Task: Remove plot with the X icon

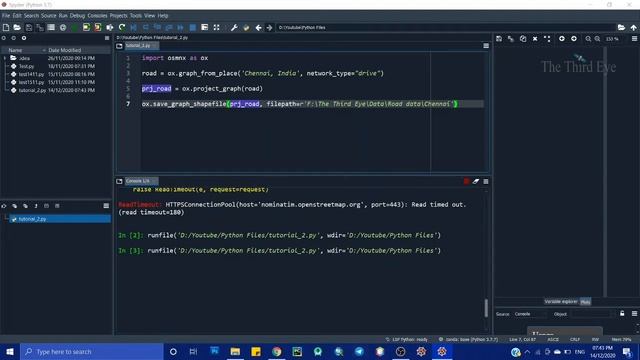Action: (x=535, y=39)
